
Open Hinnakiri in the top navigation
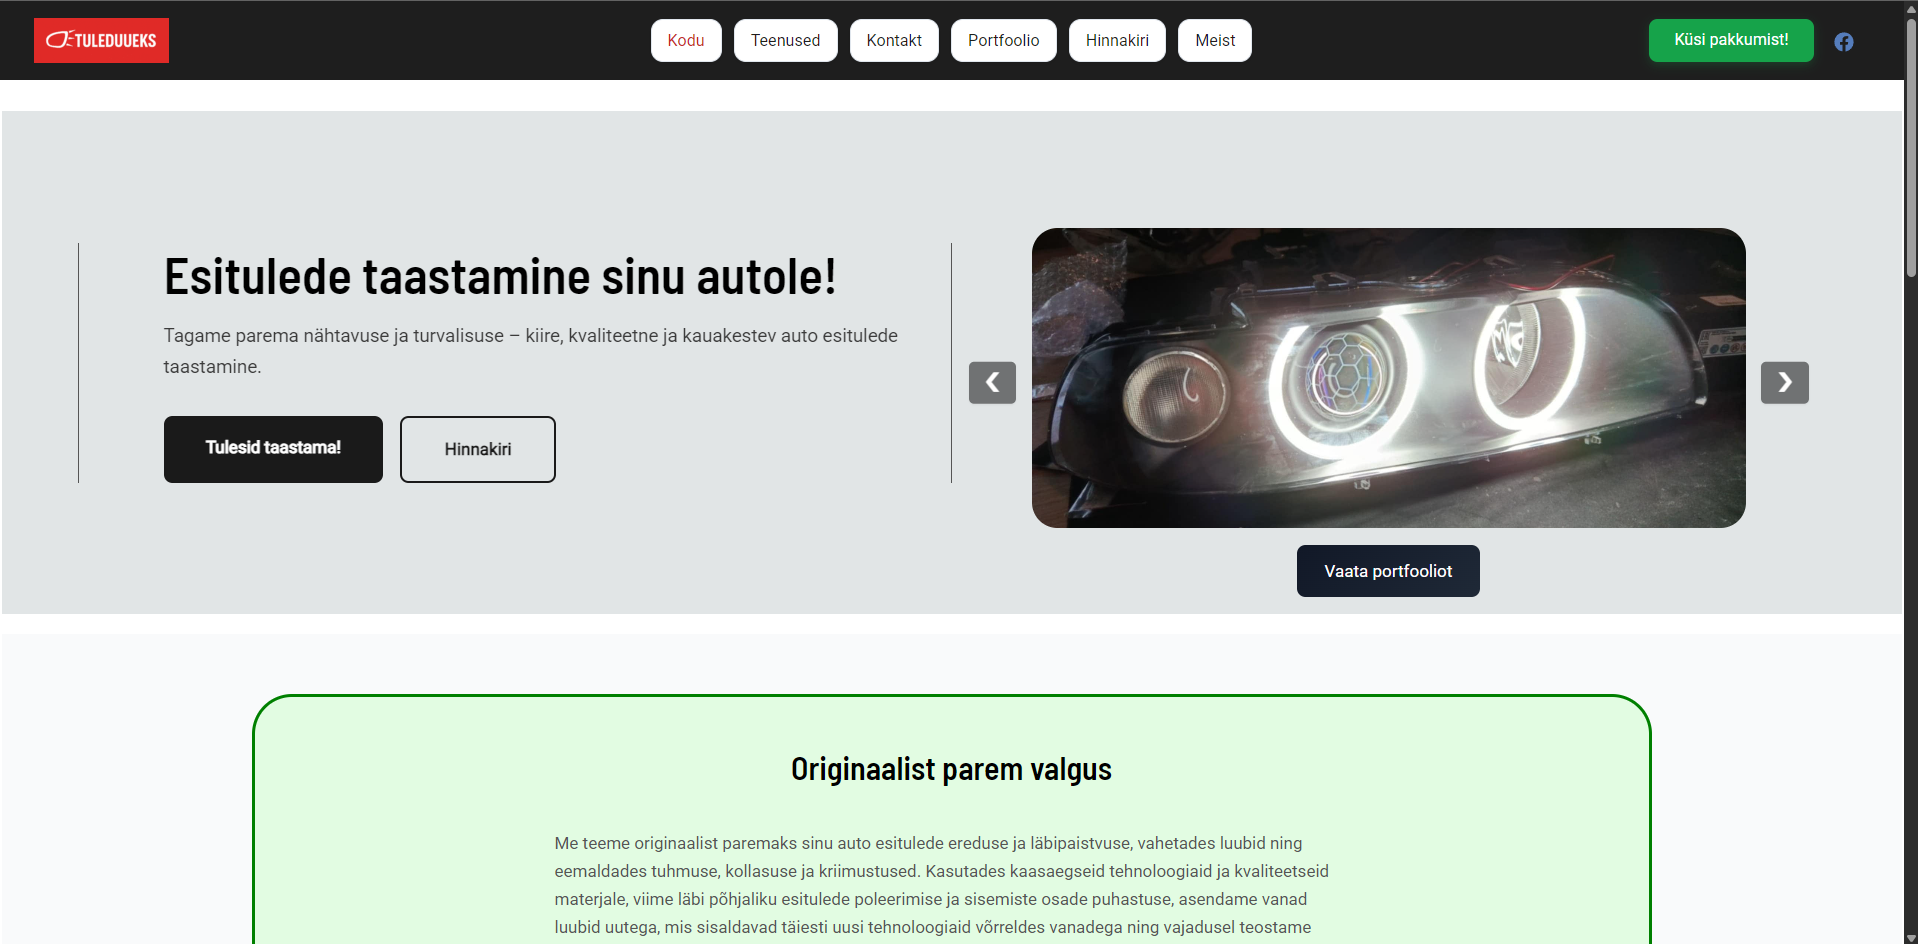[1117, 40]
